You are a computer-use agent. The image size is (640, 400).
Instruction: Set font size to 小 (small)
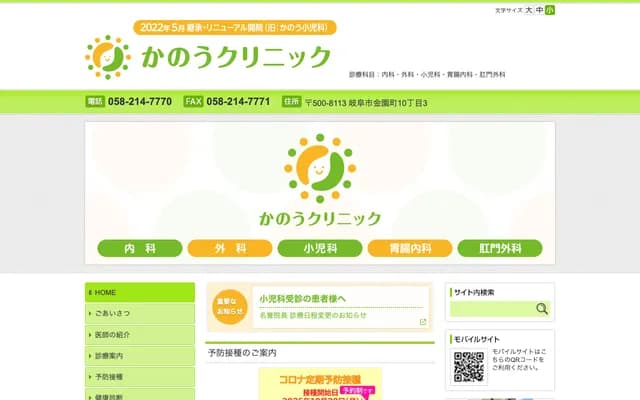[550, 10]
